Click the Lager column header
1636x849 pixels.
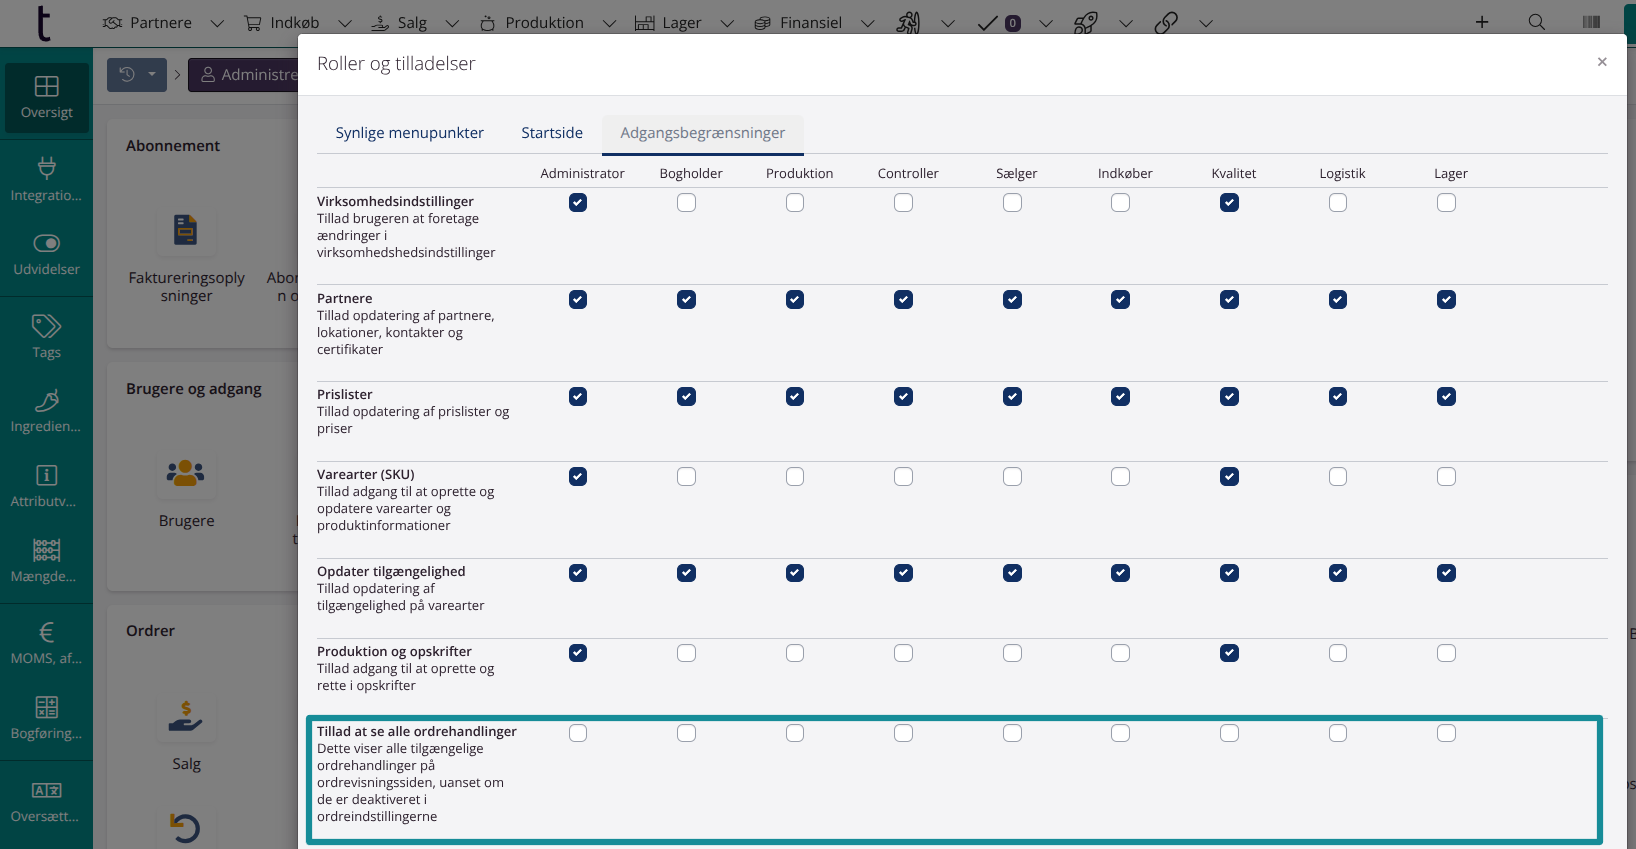pyautogui.click(x=1450, y=173)
